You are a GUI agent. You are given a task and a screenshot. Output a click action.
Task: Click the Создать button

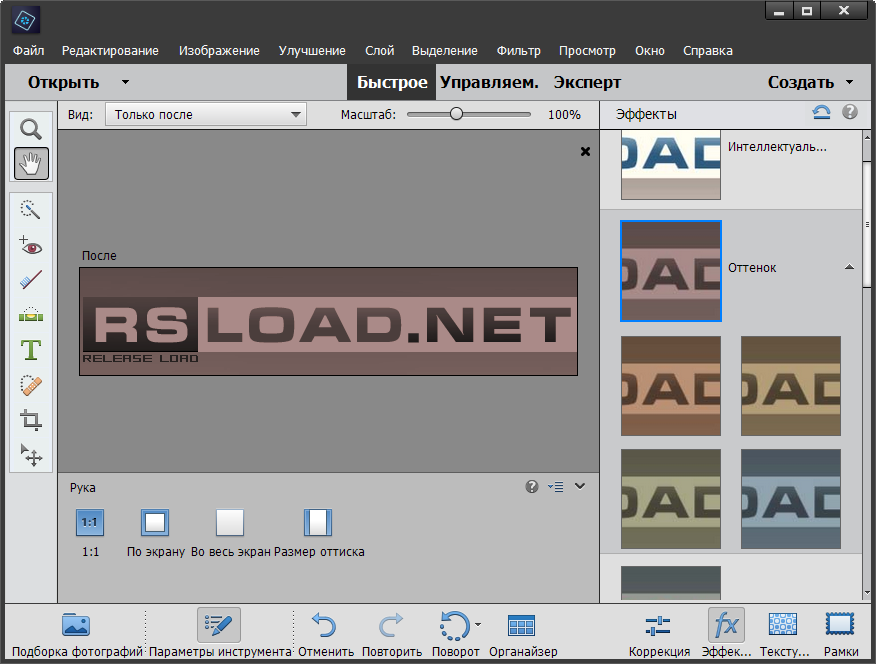[801, 82]
